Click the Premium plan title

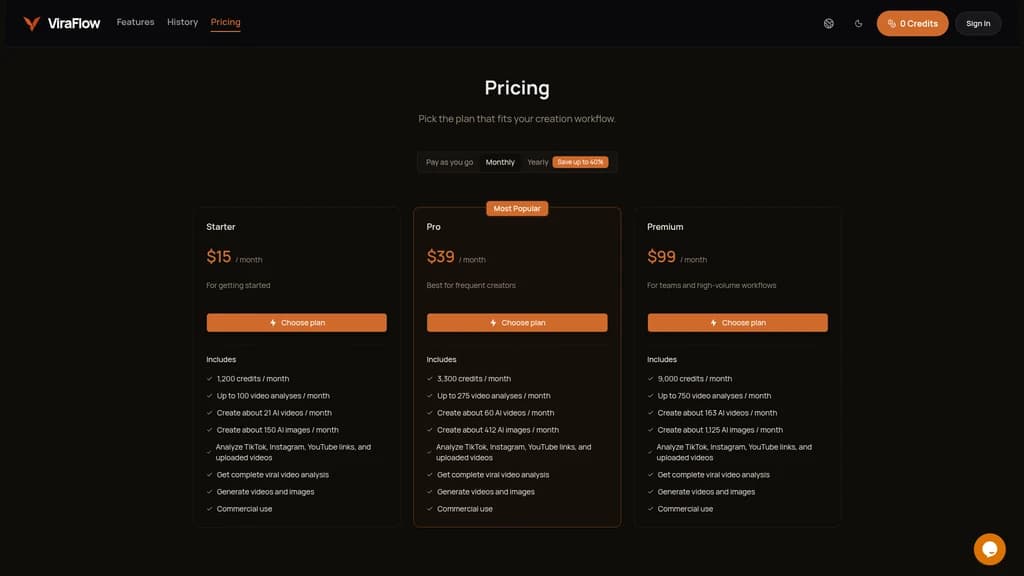coord(665,227)
